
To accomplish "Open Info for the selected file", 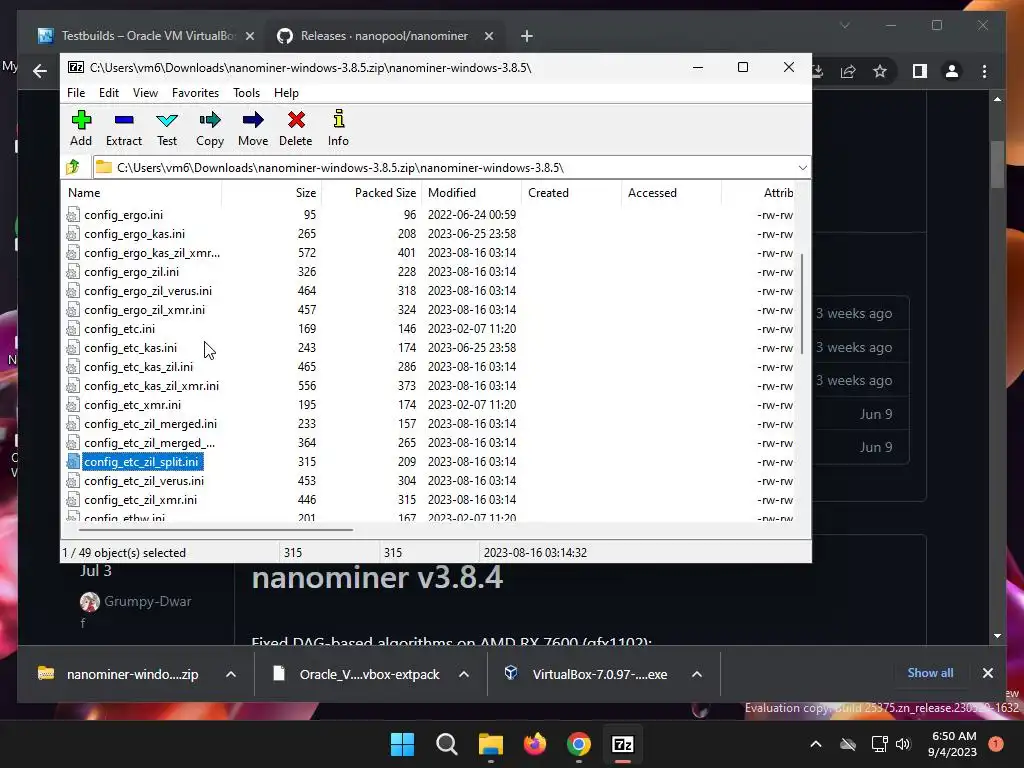I will pos(338,128).
